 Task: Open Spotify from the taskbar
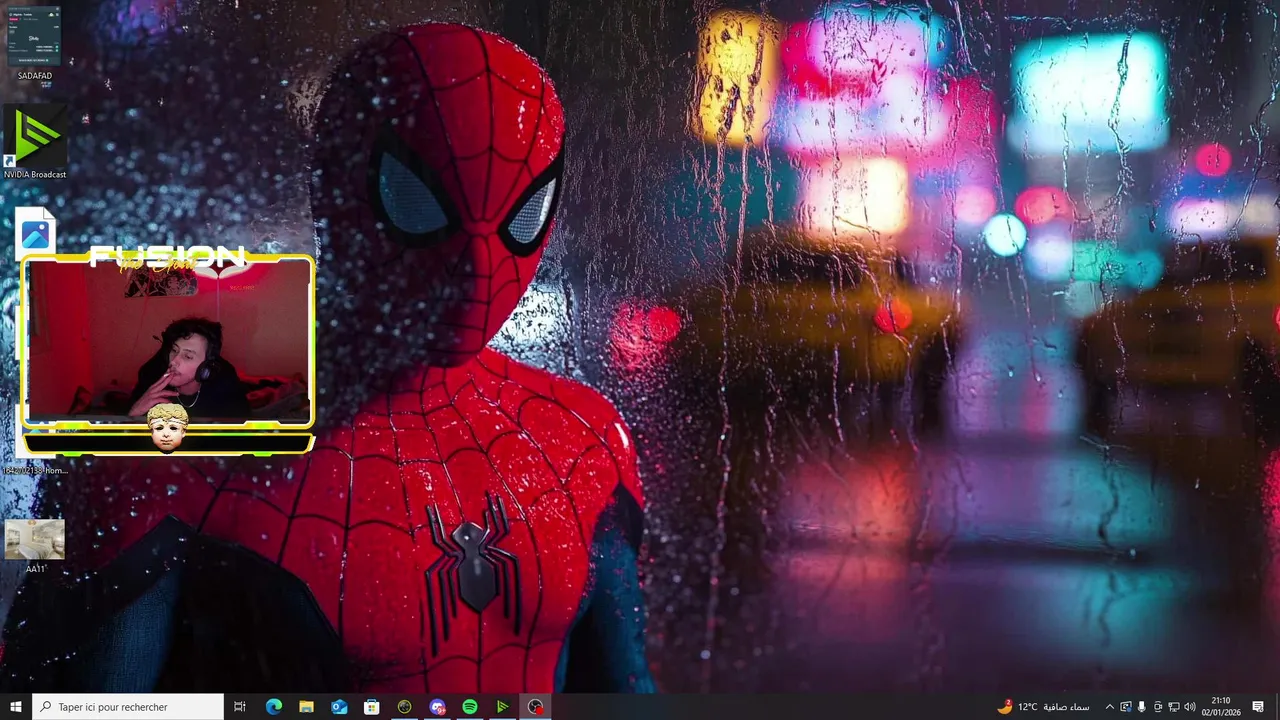[x=470, y=707]
